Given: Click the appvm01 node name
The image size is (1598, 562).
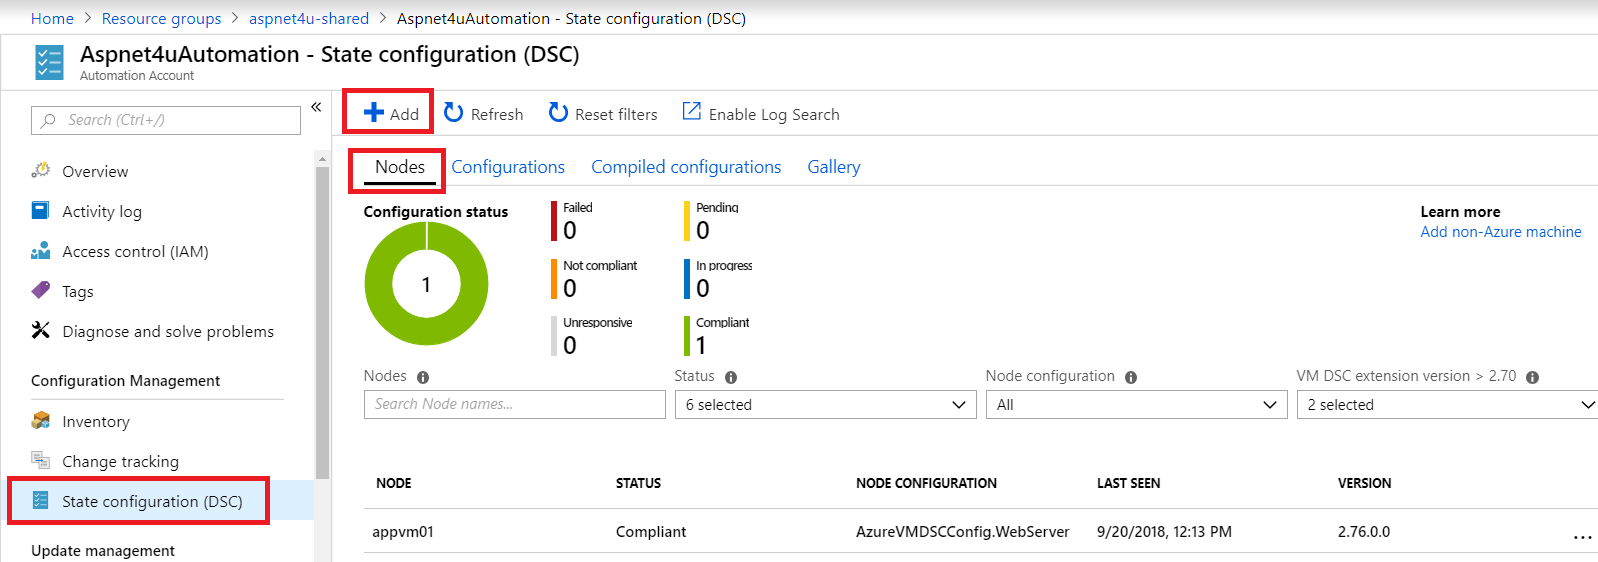Looking at the screenshot, I should (403, 532).
